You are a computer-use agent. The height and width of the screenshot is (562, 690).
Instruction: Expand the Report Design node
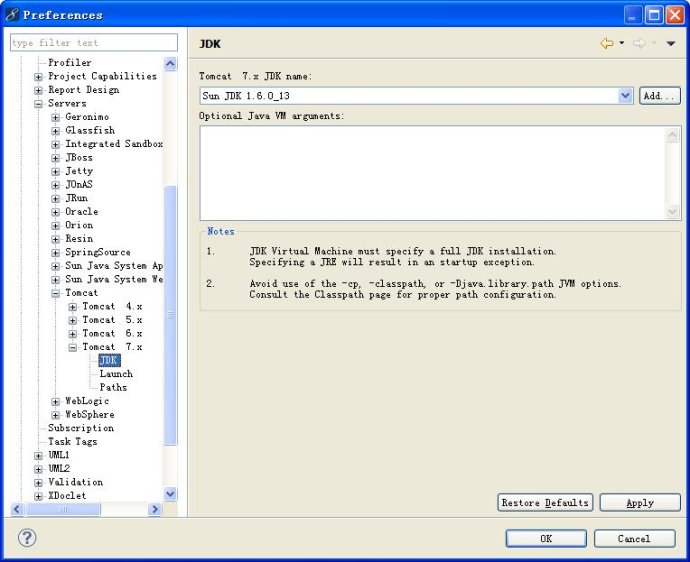[39, 90]
